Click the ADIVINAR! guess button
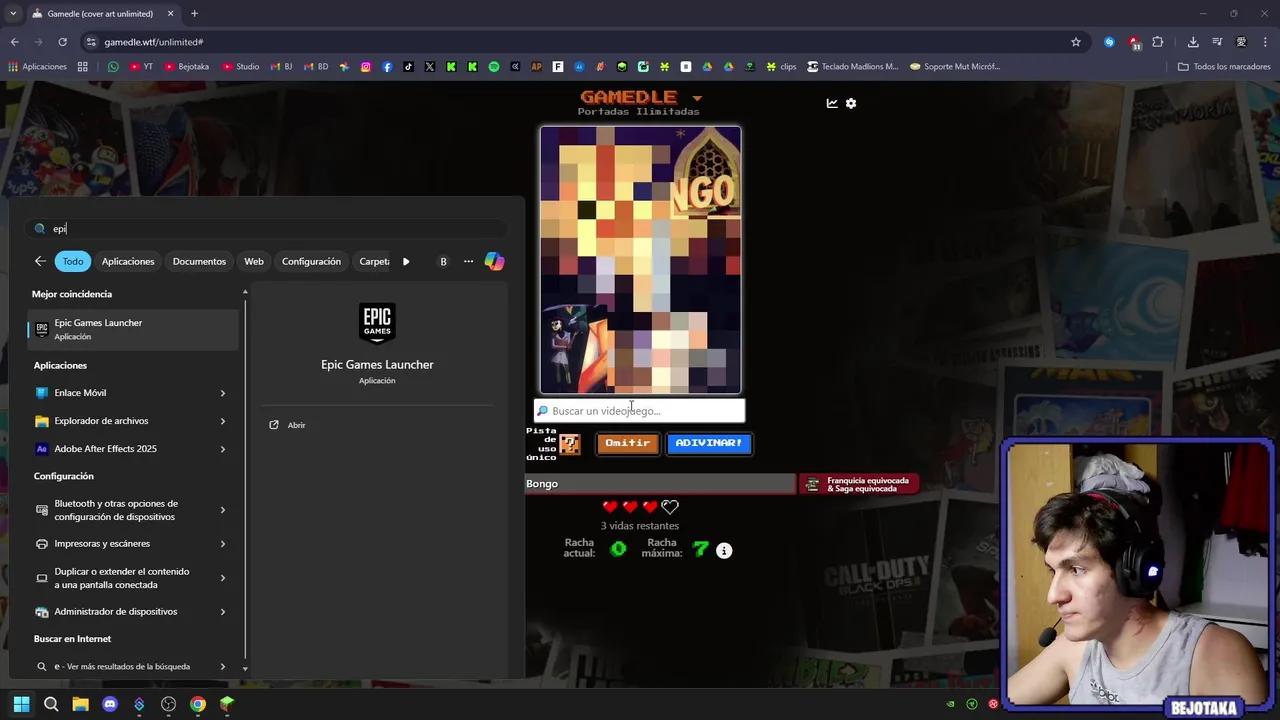The image size is (1280, 720). [x=709, y=444]
